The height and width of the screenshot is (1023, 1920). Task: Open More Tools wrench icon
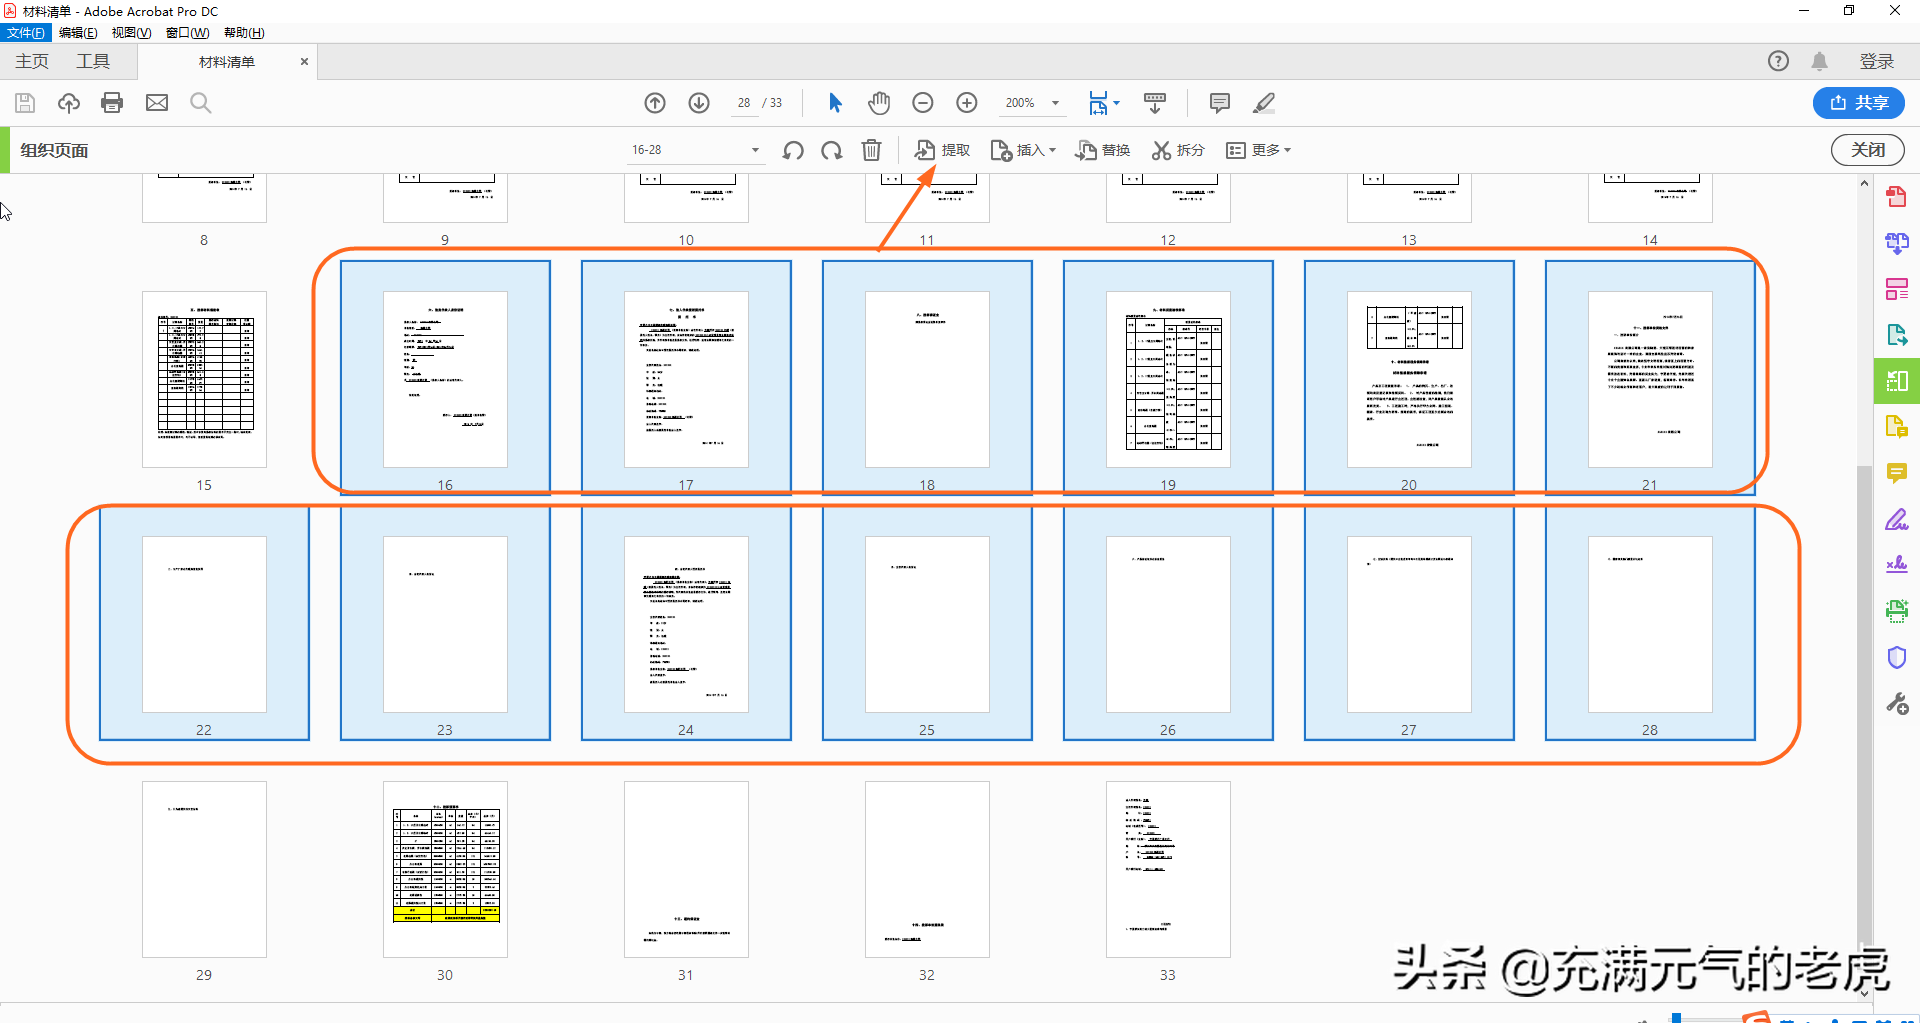click(1896, 703)
